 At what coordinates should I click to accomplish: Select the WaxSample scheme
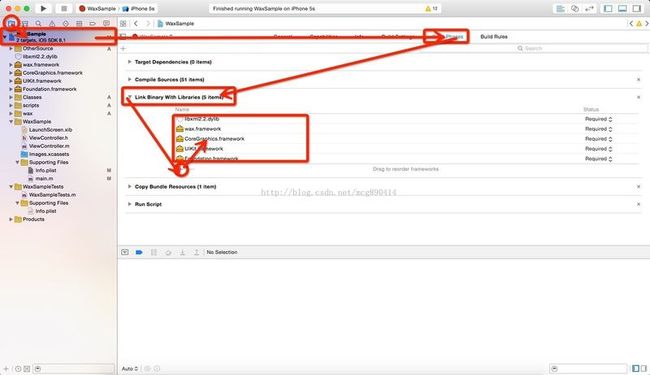pos(98,8)
